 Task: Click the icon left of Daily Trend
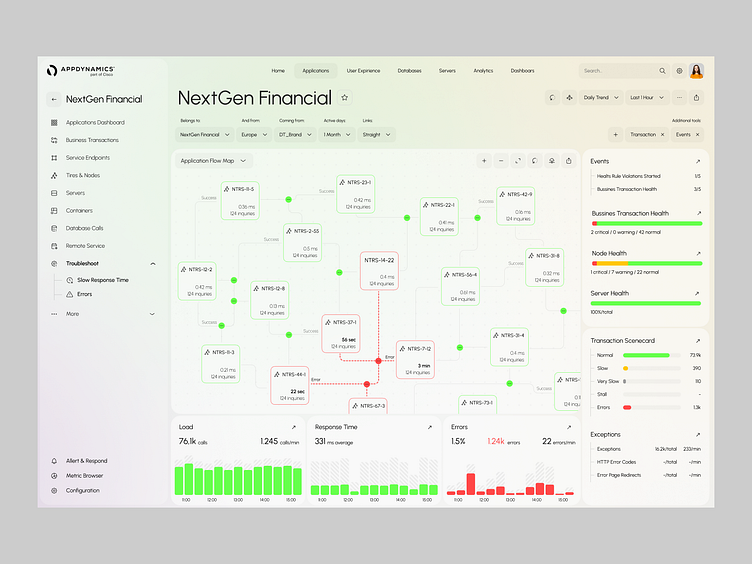pos(569,97)
